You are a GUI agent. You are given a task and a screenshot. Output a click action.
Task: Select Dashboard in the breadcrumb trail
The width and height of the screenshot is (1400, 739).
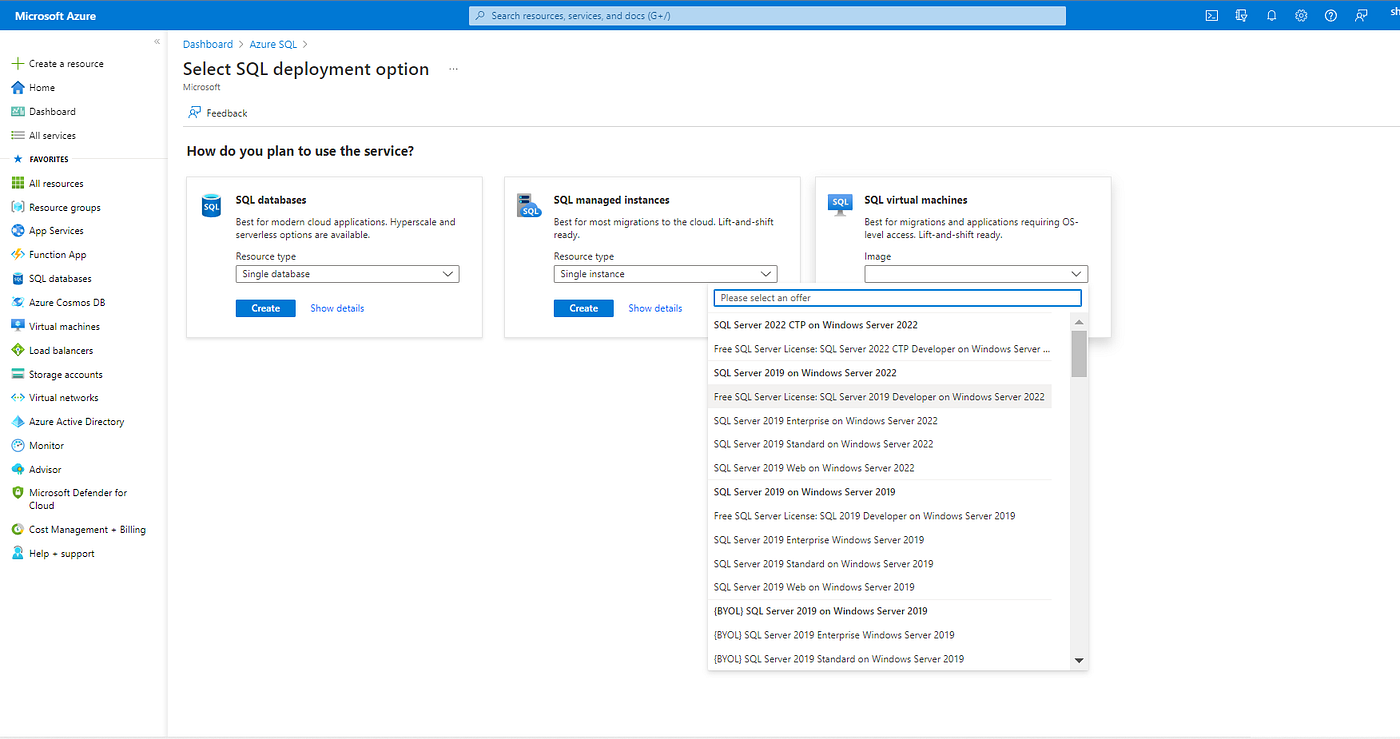tap(208, 44)
